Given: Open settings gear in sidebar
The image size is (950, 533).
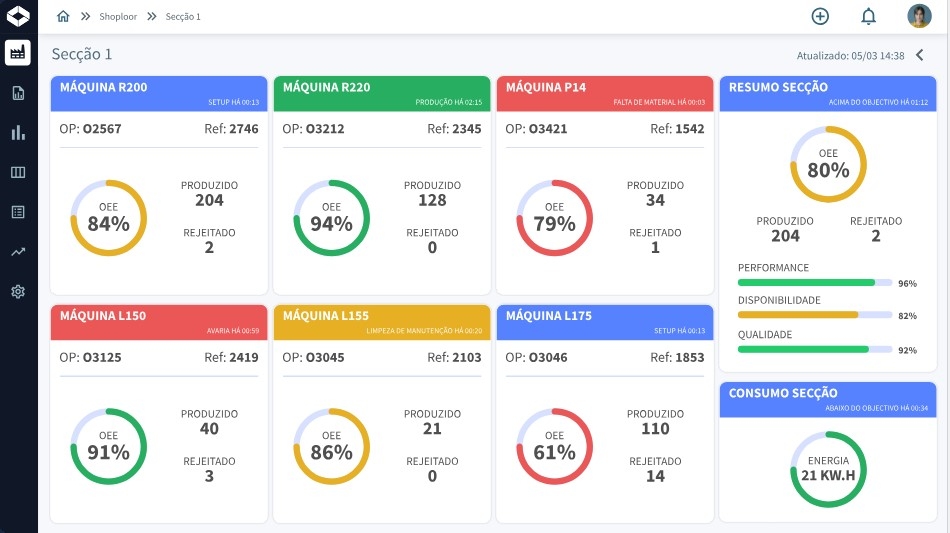Looking at the screenshot, I should (x=18, y=292).
